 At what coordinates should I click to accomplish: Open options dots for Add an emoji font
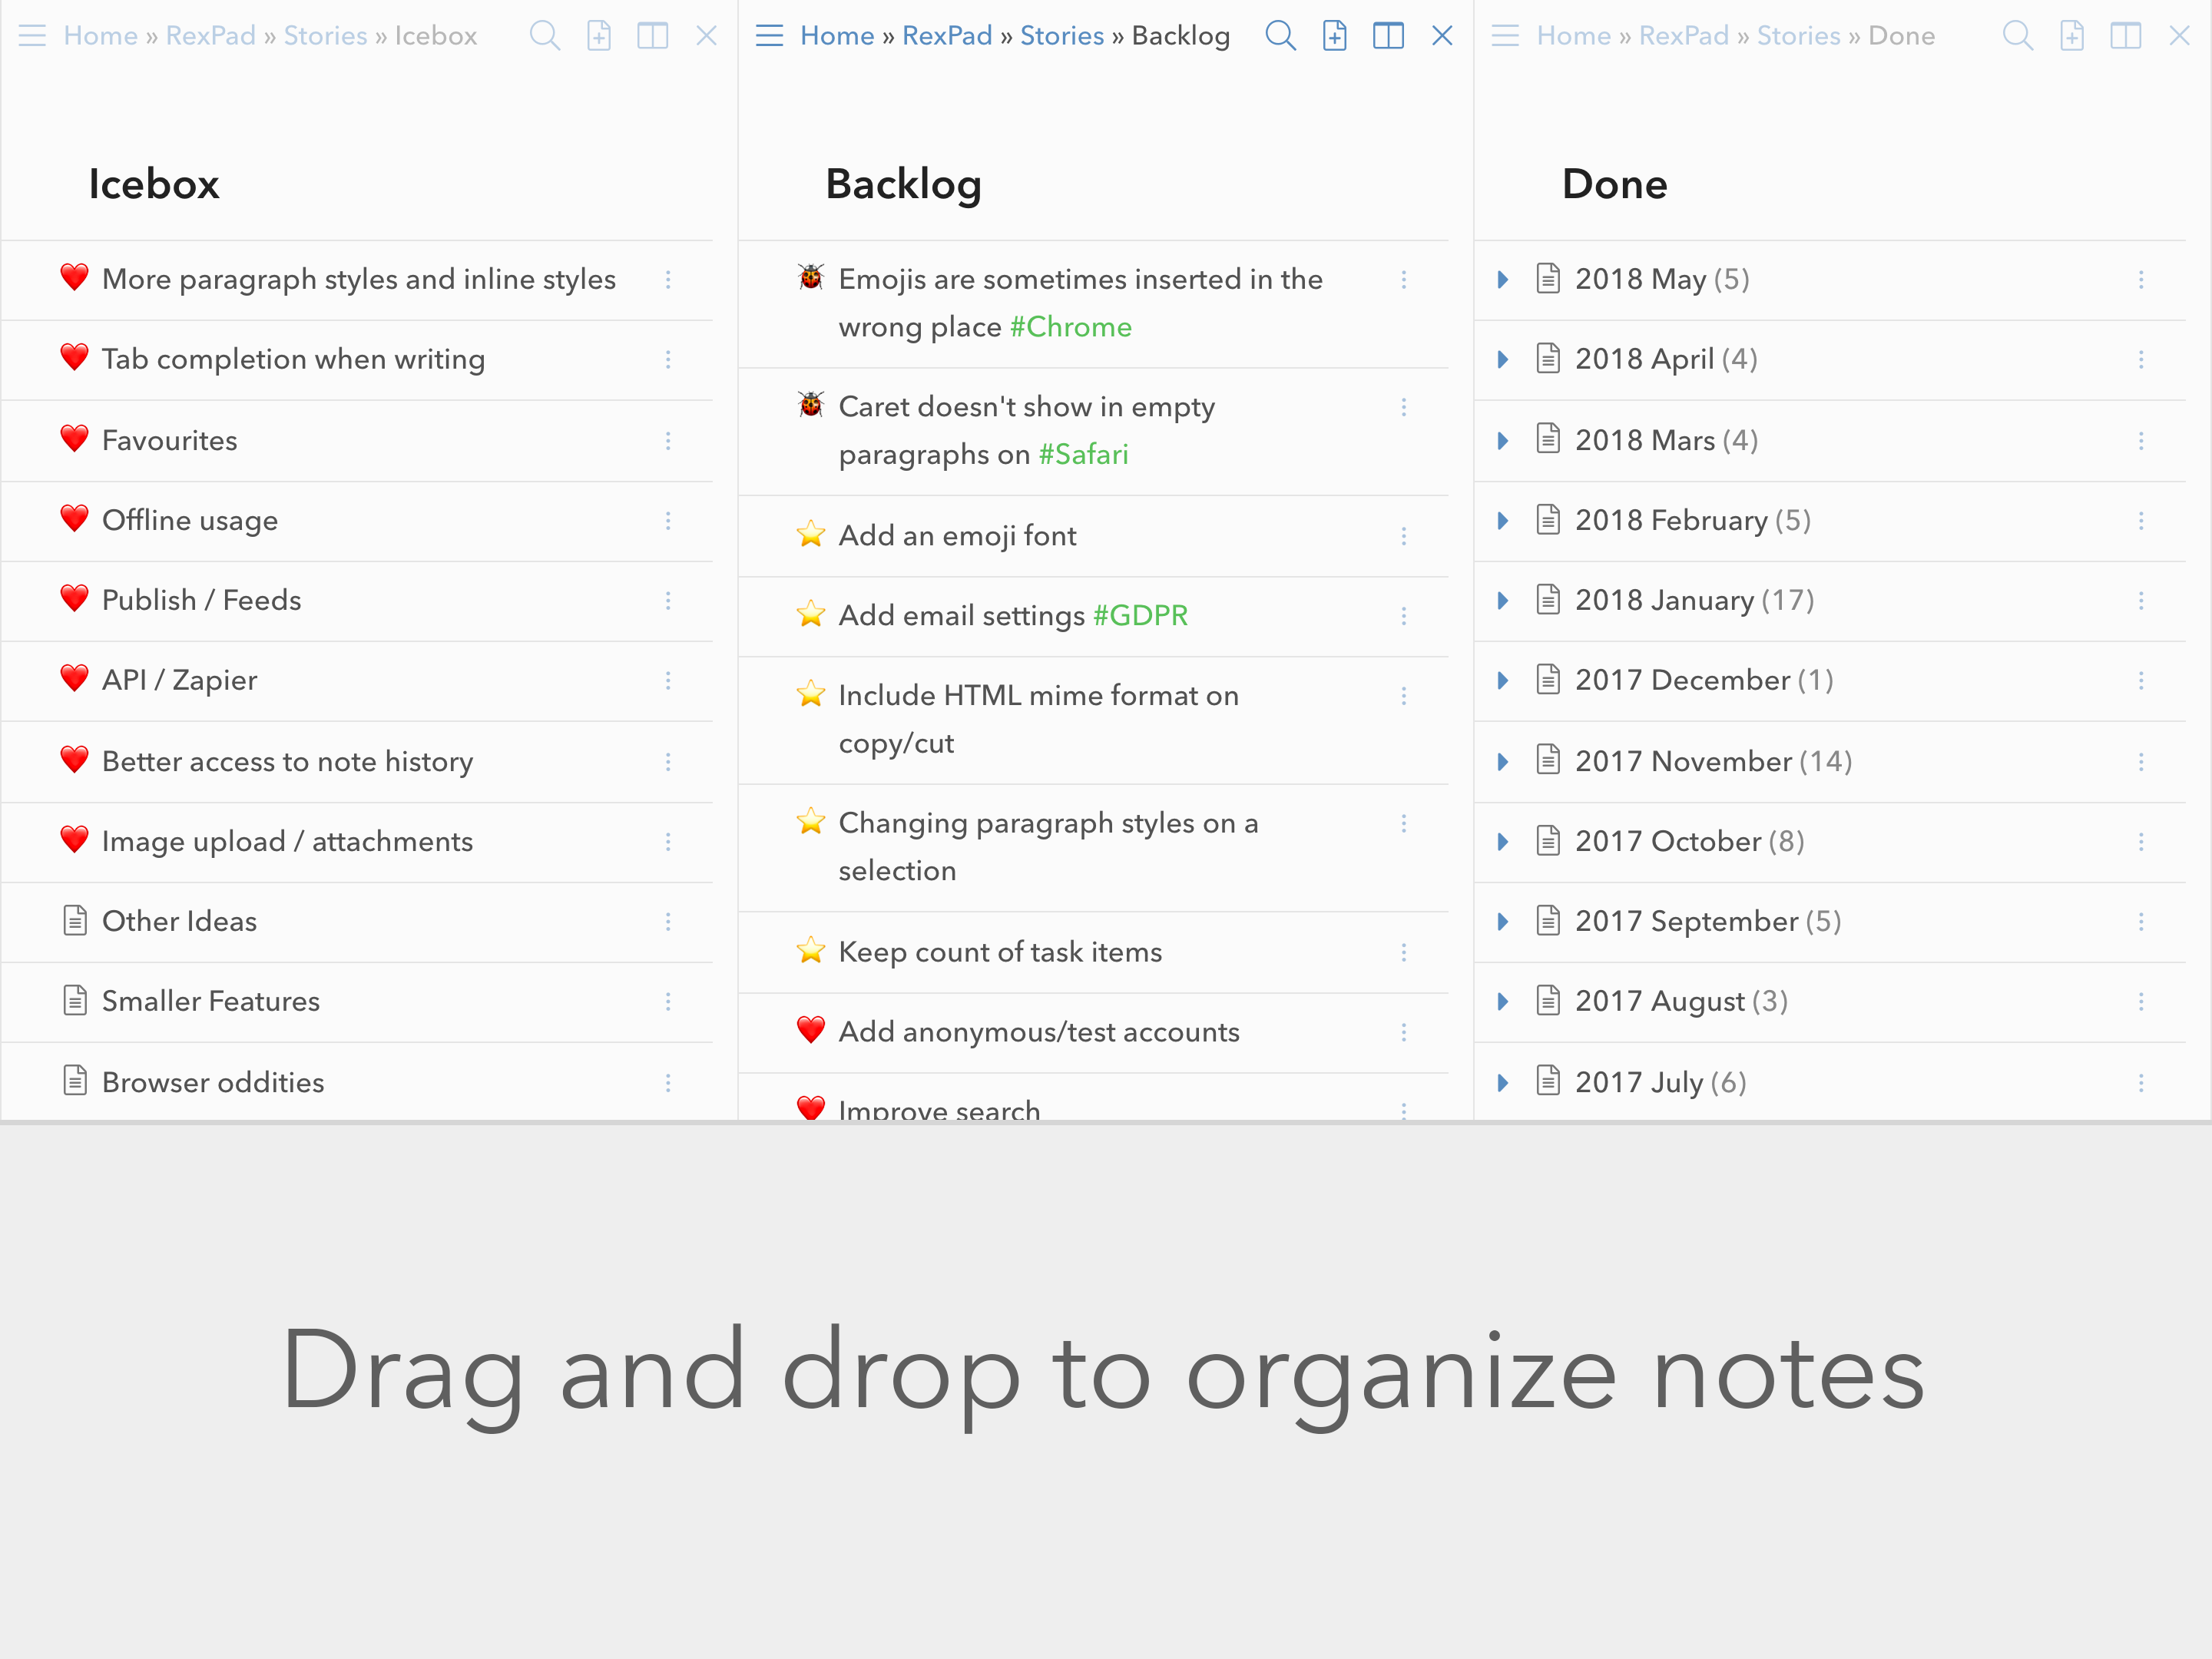point(1404,536)
